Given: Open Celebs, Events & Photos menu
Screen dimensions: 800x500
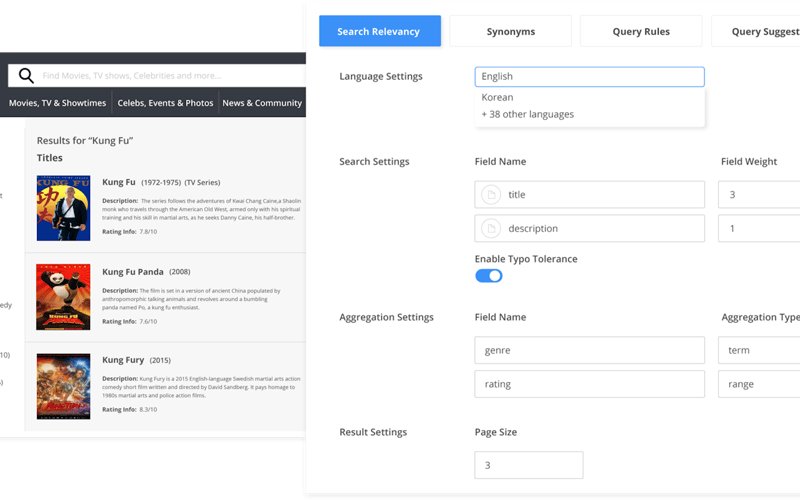Looking at the screenshot, I should click(x=165, y=103).
